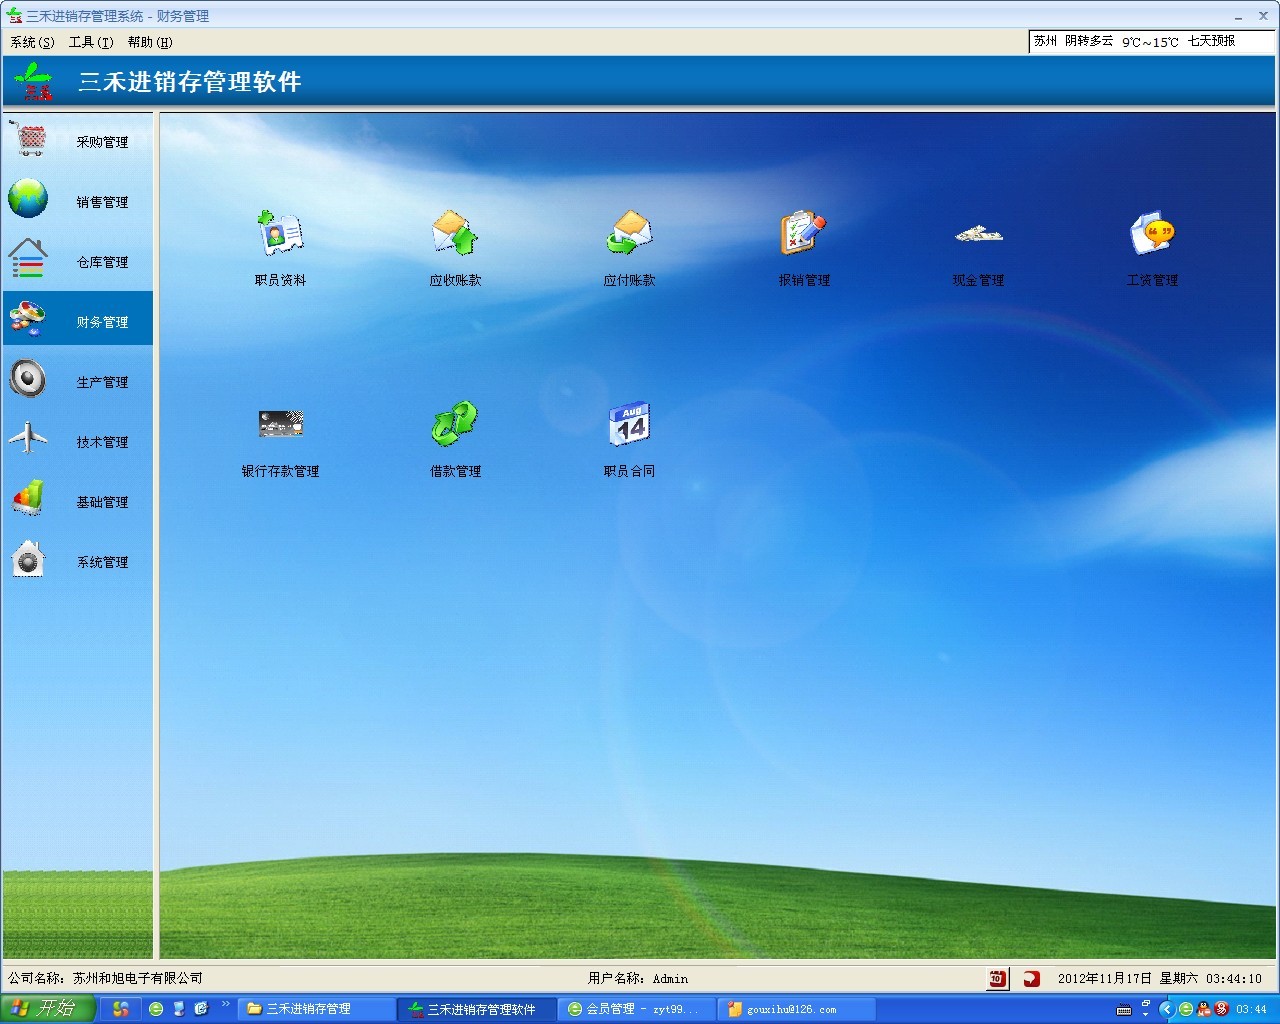Select 采购管理 in the sidebar

(78, 141)
